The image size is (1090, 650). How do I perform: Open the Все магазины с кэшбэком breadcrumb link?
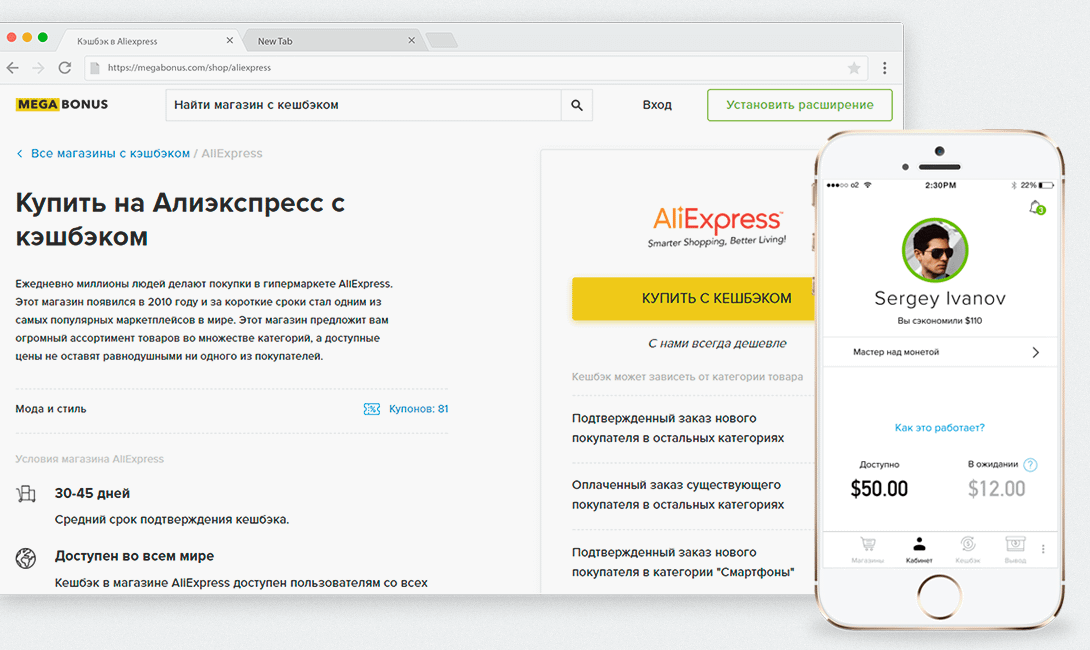tap(111, 154)
